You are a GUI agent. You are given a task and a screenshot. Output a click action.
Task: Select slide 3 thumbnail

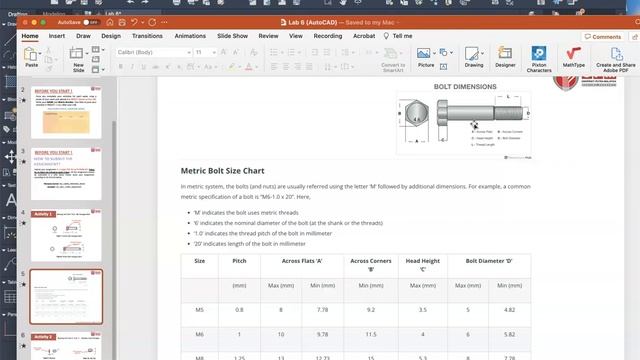click(66, 173)
